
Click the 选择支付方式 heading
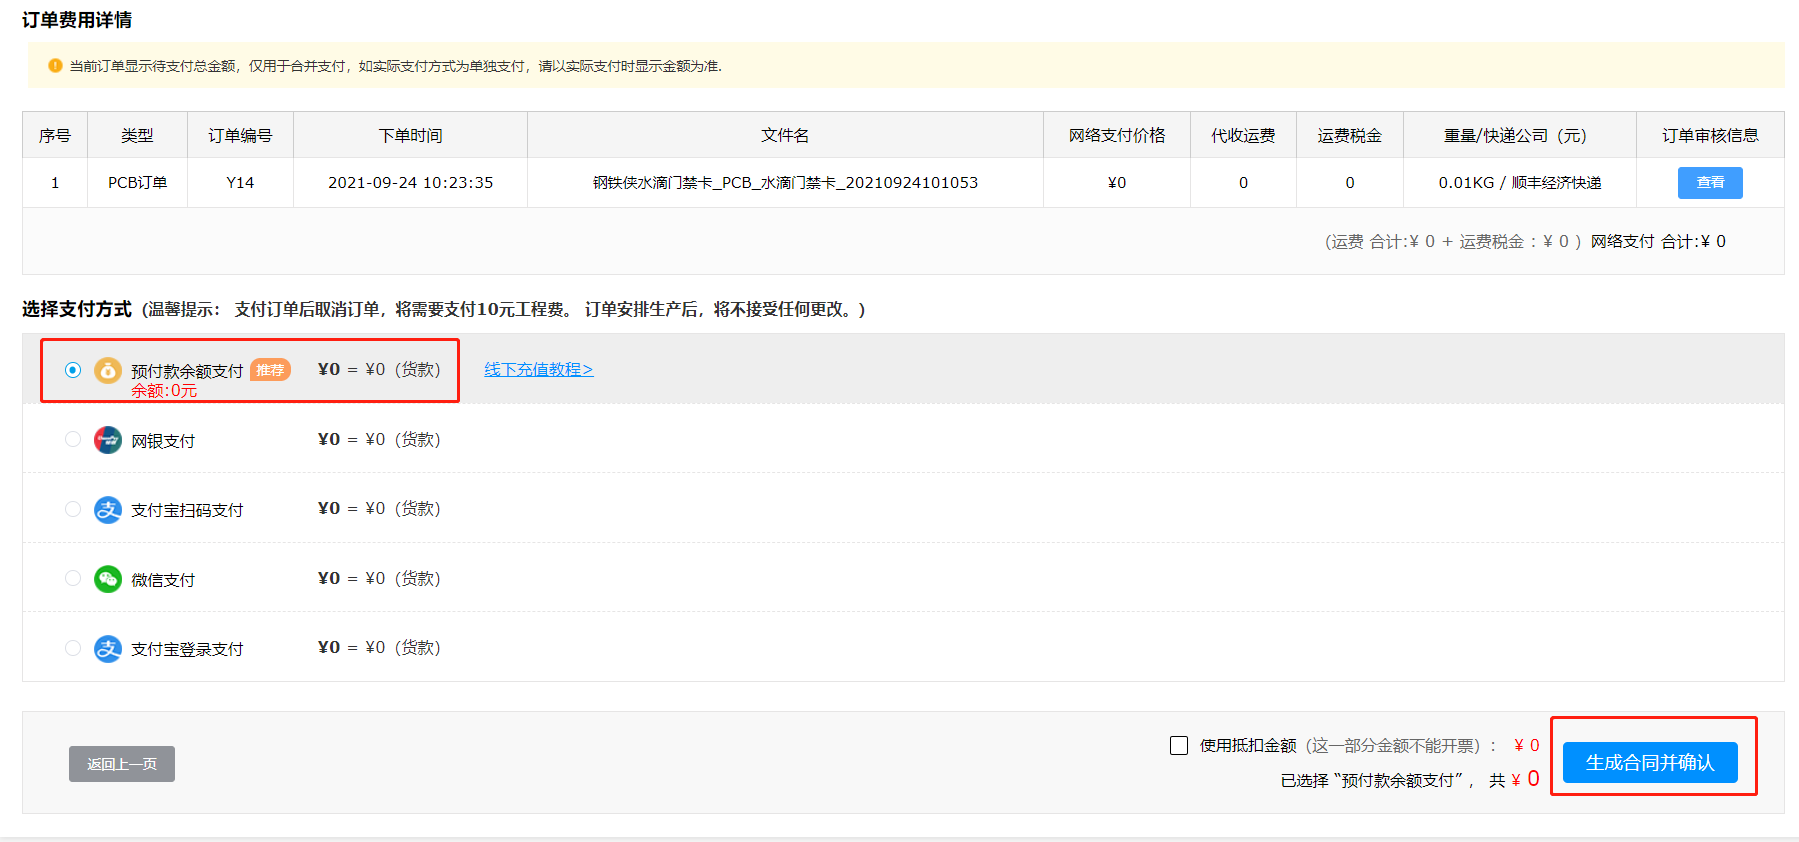(77, 309)
